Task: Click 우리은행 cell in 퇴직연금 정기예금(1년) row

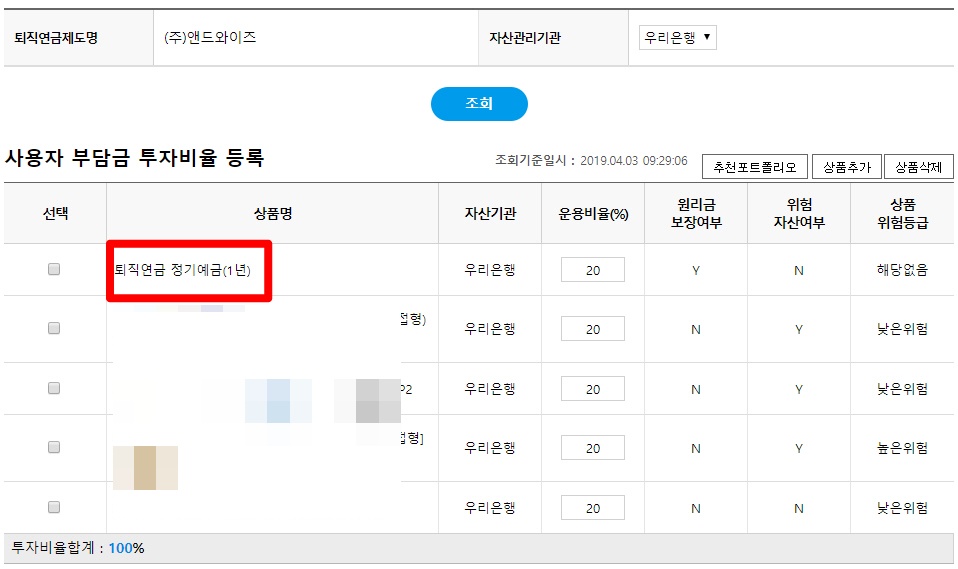Action: click(x=490, y=270)
